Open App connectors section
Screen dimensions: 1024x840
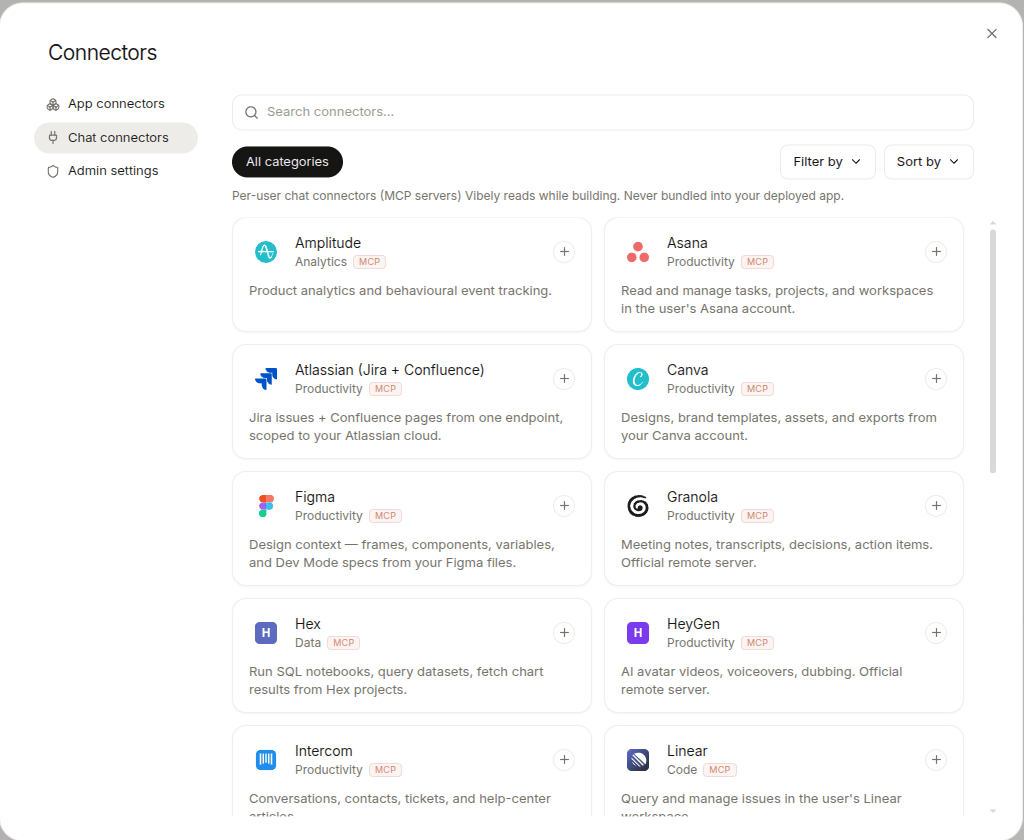[116, 104]
